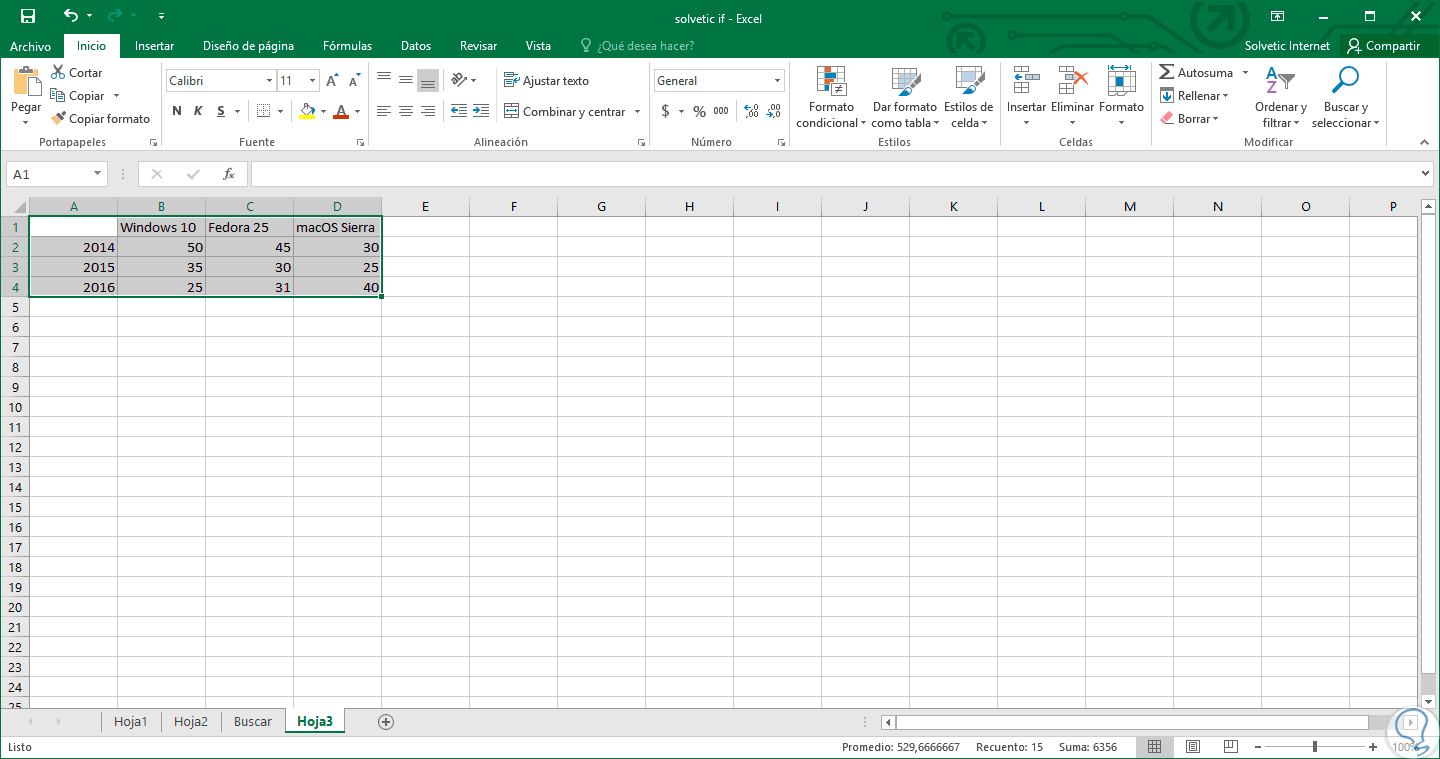Image resolution: width=1440 pixels, height=759 pixels.
Task: Switch to the Hoja1 sheet
Action: 131,722
